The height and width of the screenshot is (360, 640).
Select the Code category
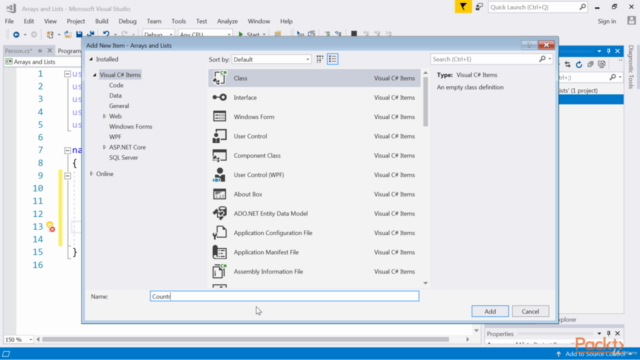(x=116, y=85)
